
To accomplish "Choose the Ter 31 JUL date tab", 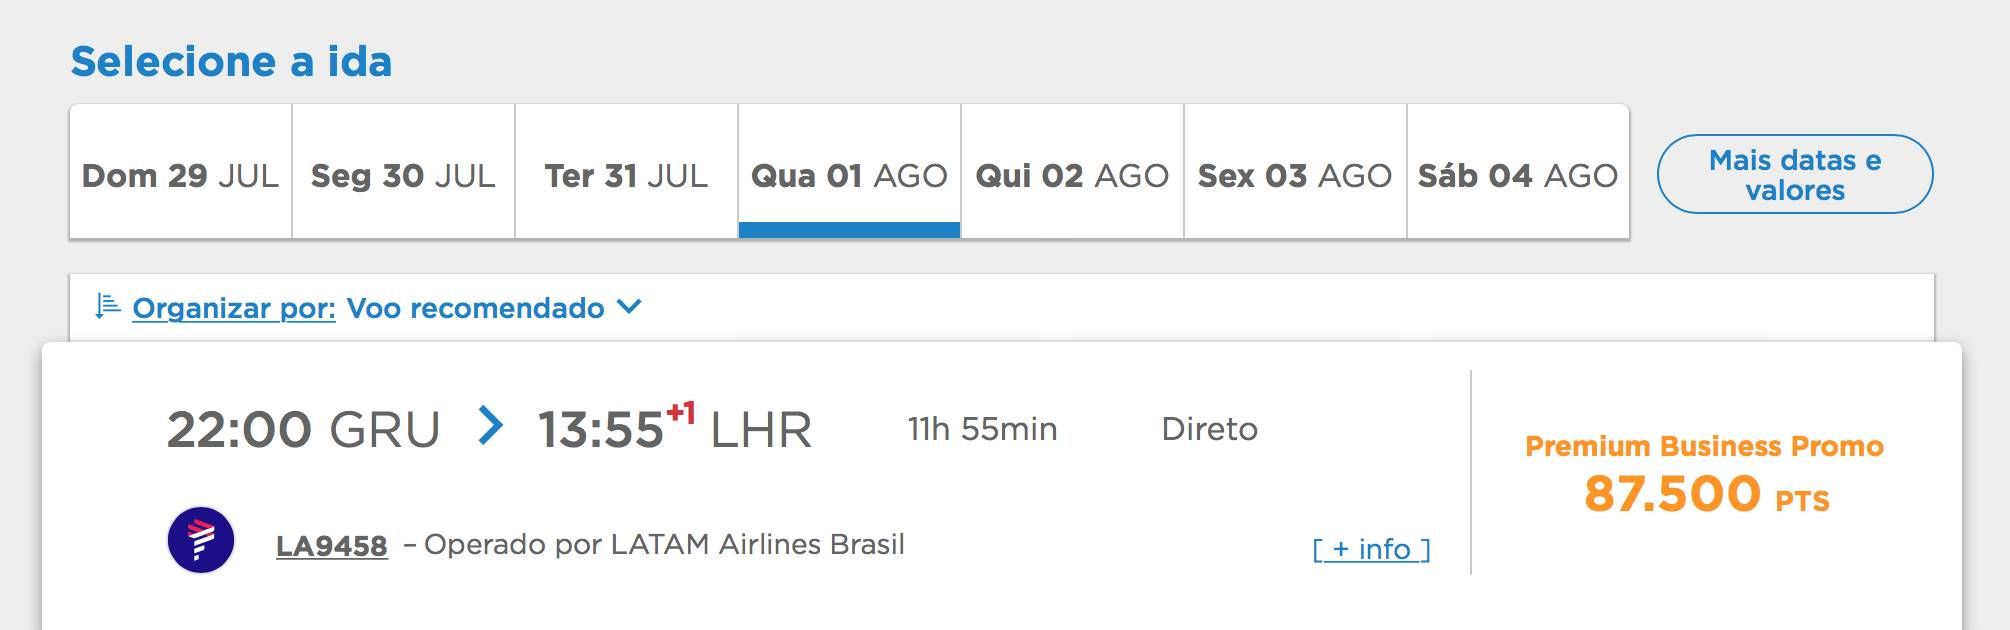I will (x=626, y=172).
